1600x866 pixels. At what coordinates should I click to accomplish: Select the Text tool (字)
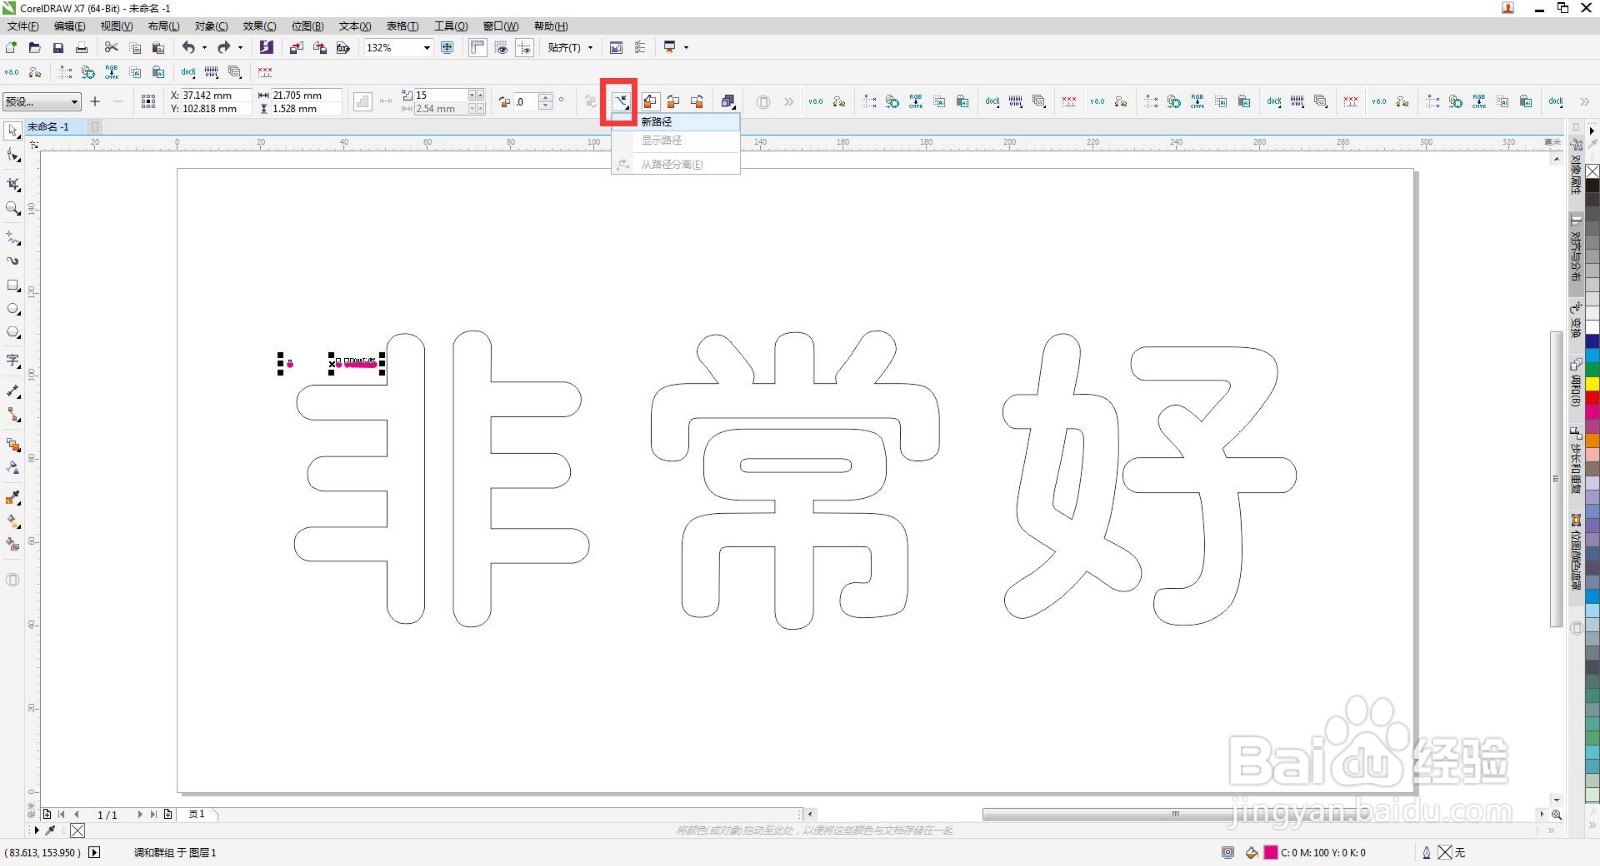click(x=12, y=361)
